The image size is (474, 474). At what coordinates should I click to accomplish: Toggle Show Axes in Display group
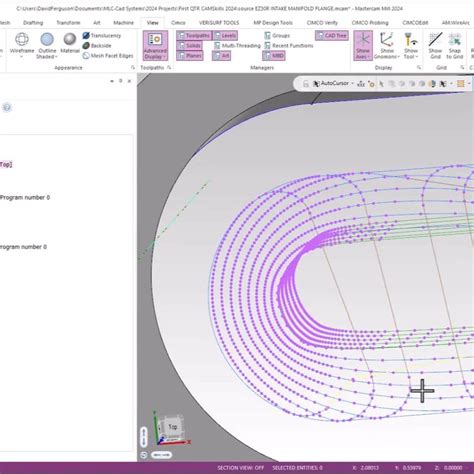pyautogui.click(x=363, y=45)
